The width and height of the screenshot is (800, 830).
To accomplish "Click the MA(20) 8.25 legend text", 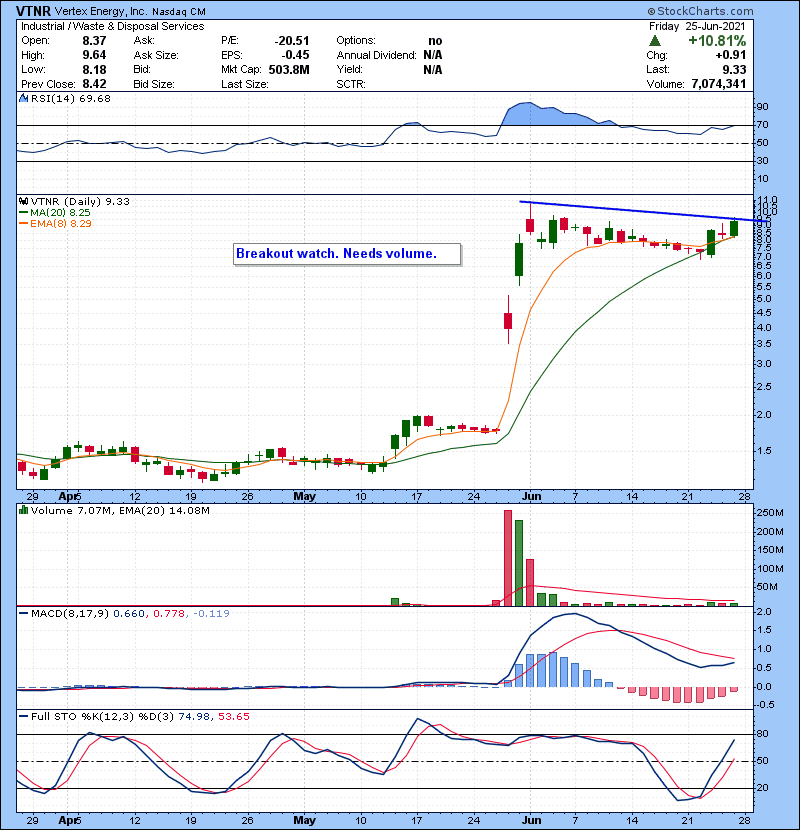I will click(60, 213).
